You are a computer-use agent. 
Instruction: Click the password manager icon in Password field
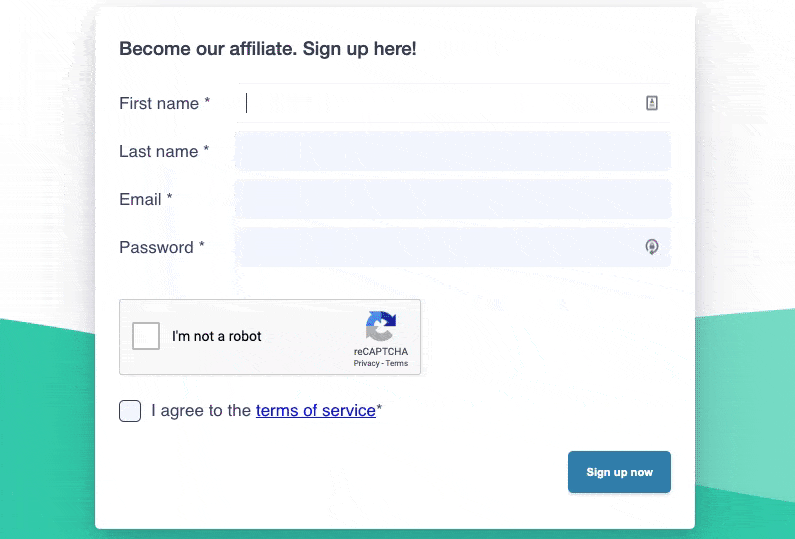coord(652,247)
